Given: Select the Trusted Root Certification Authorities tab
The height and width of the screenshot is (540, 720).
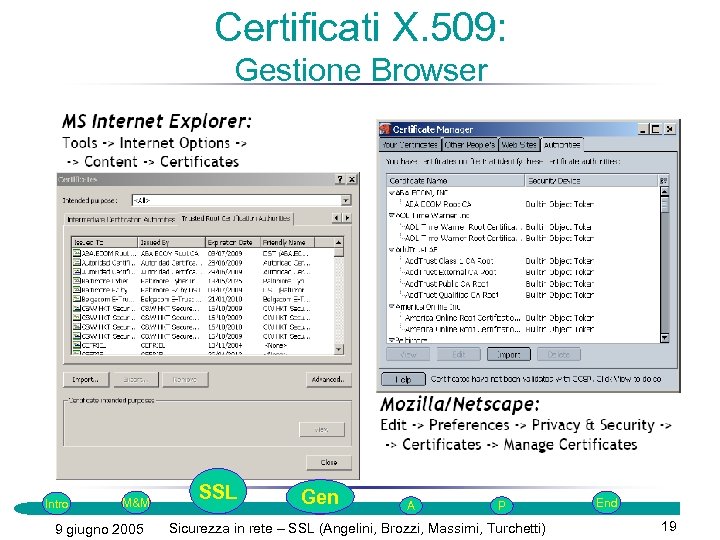Looking at the screenshot, I should (236, 219).
